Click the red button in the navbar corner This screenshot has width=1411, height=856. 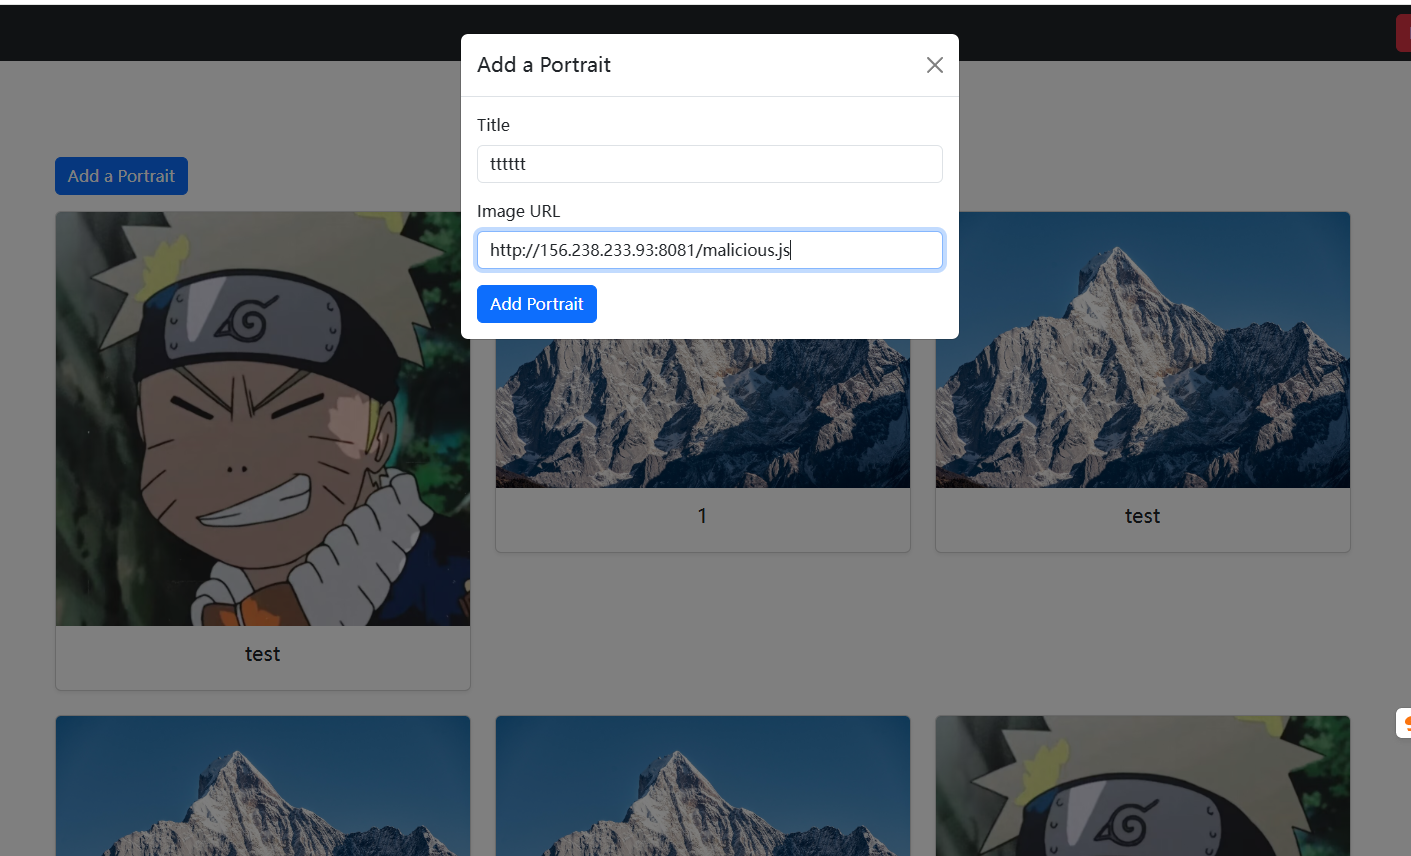pos(1403,33)
